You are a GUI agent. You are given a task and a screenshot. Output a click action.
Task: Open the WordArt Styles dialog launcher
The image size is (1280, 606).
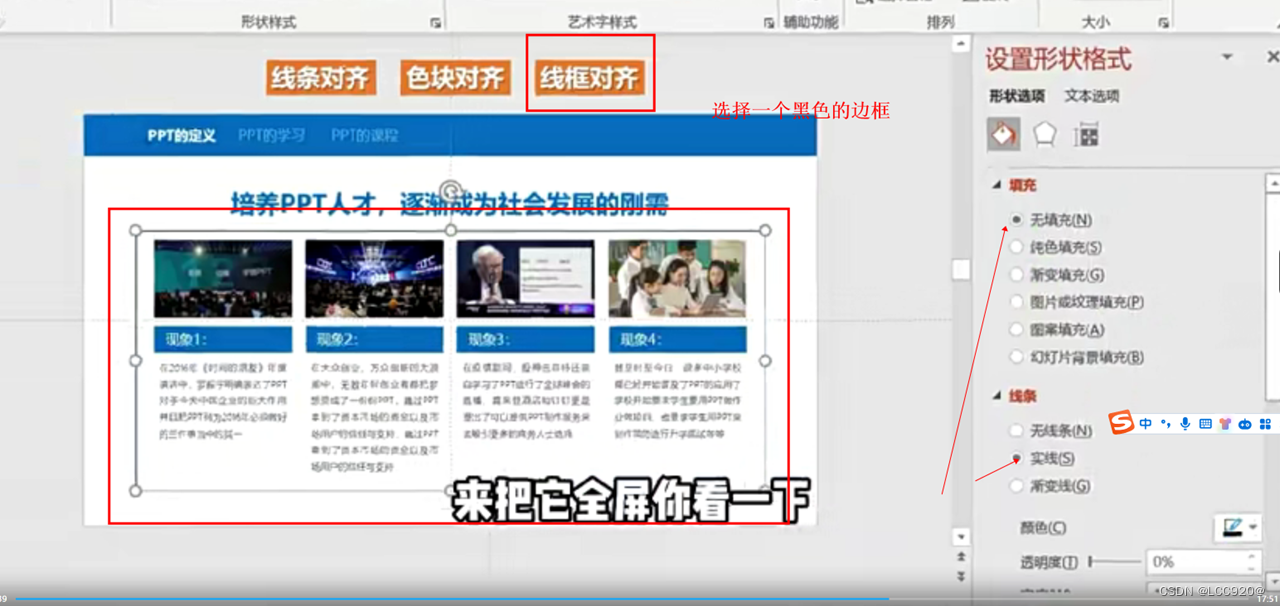coord(768,22)
